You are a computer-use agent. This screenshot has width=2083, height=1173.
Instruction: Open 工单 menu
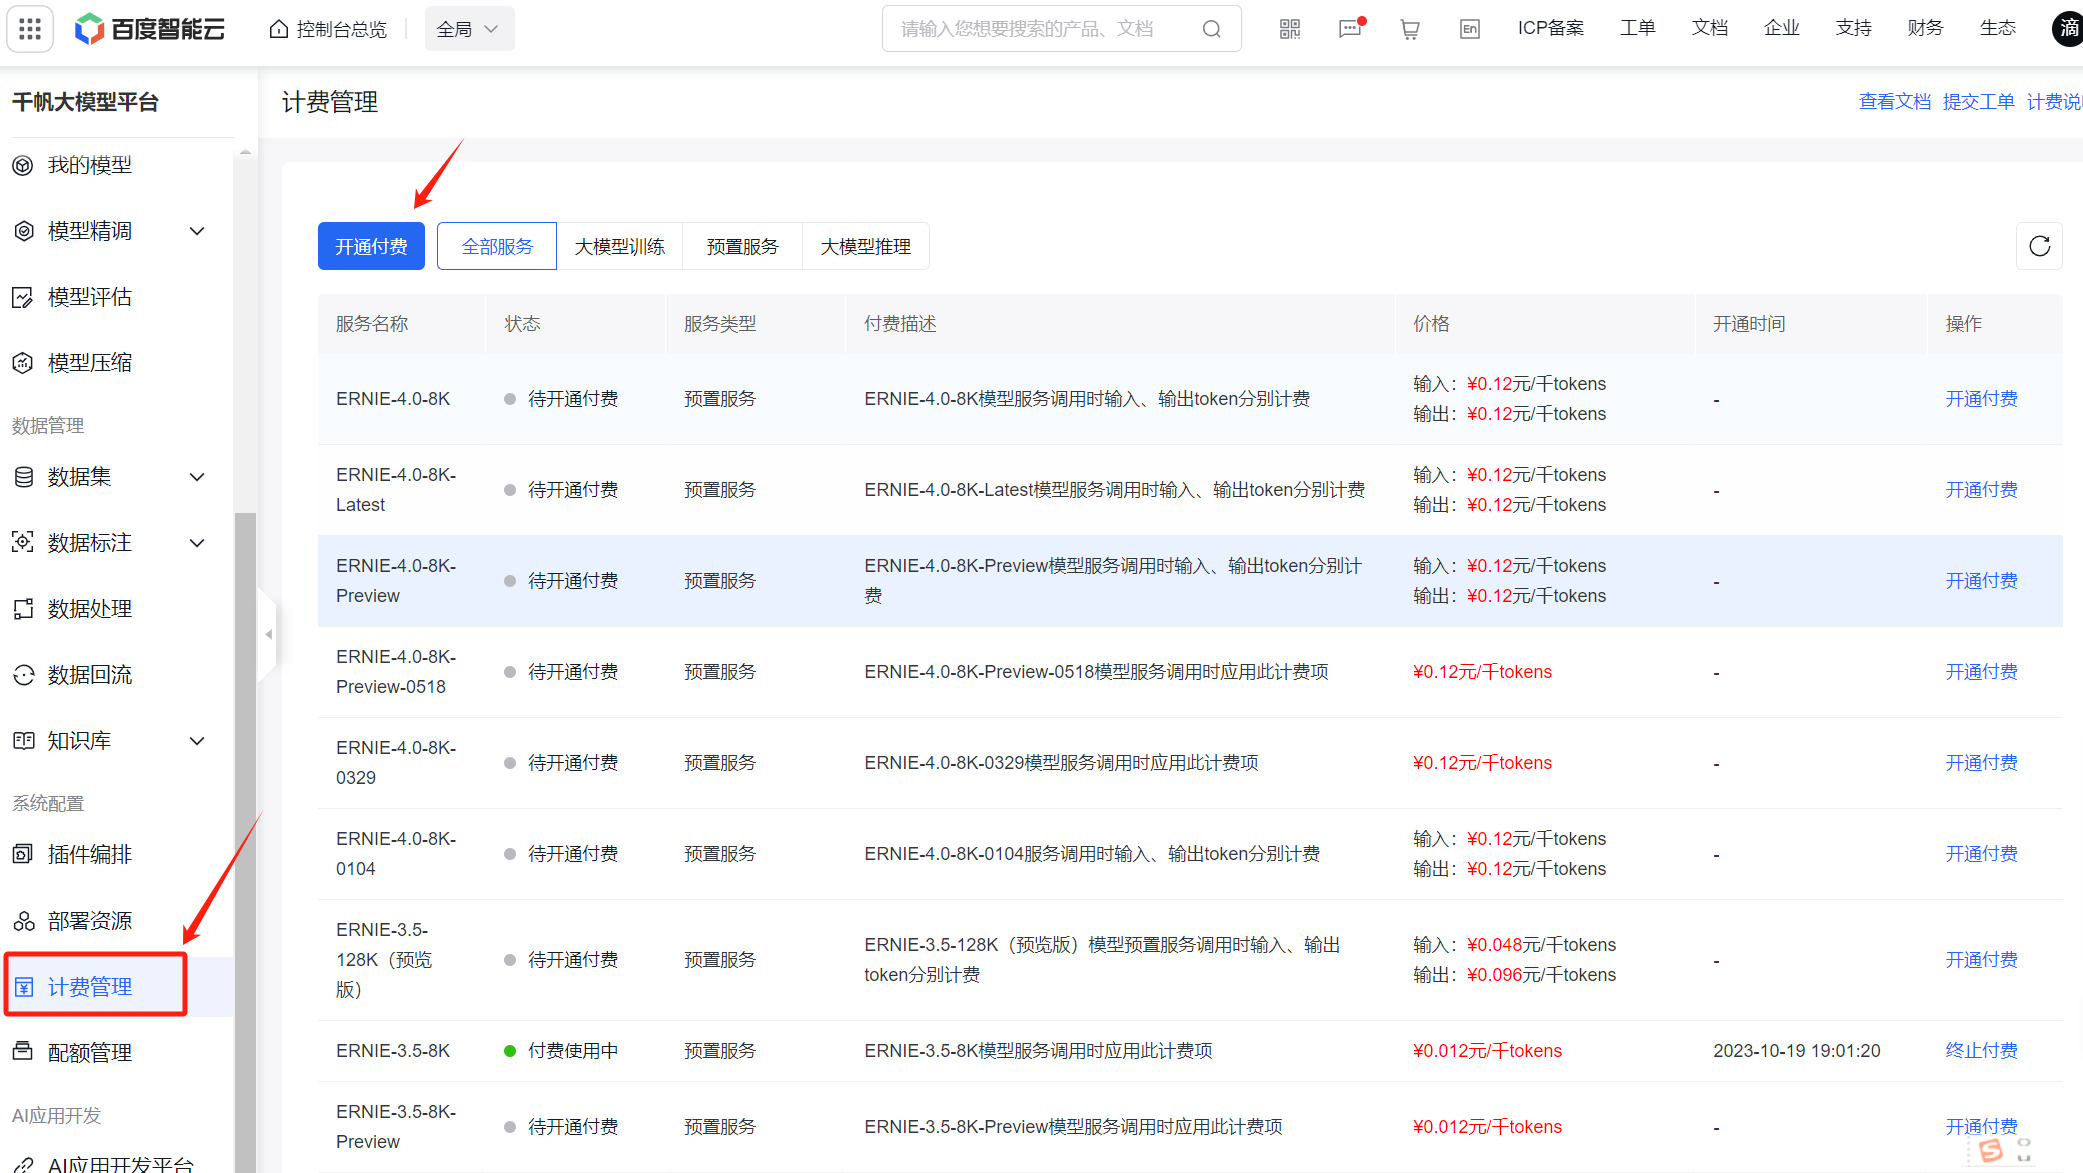coord(1638,28)
